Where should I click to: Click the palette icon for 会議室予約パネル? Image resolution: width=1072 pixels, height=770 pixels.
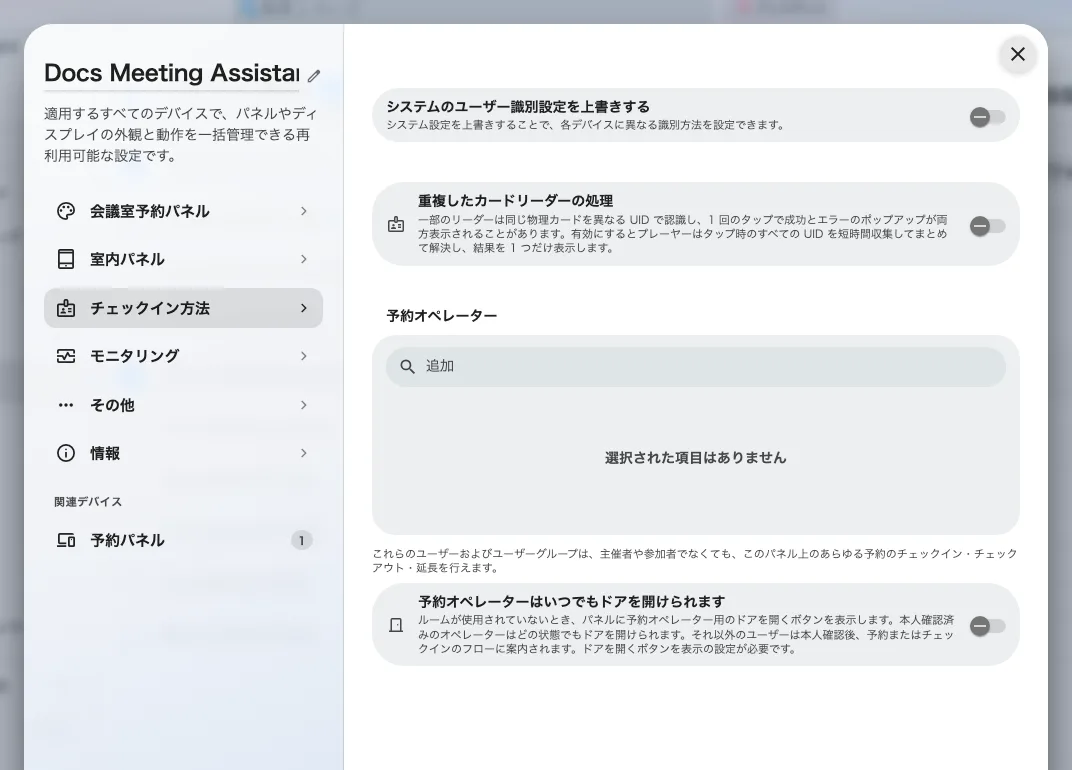(x=66, y=211)
